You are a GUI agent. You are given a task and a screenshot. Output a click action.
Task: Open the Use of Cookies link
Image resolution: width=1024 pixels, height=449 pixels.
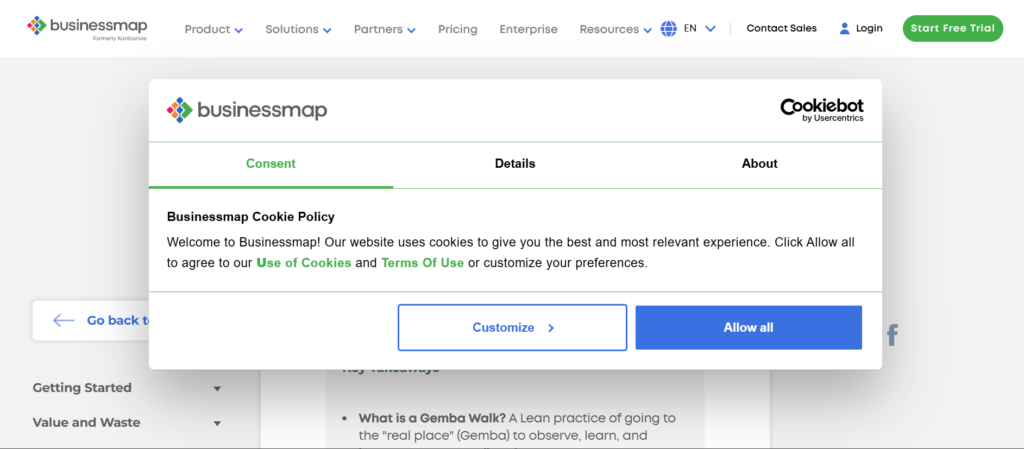pyautogui.click(x=304, y=263)
